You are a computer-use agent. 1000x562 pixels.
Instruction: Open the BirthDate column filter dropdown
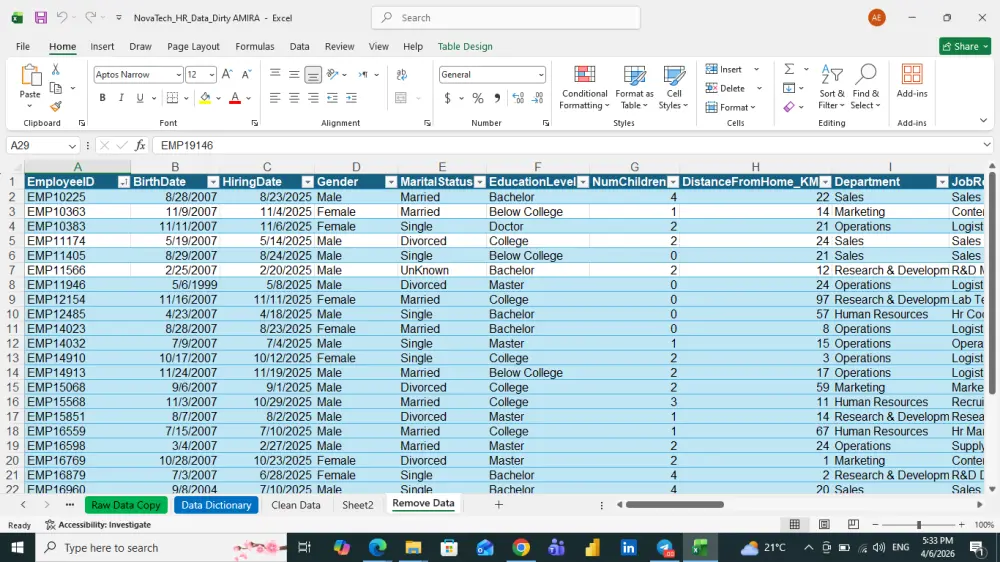tap(213, 182)
